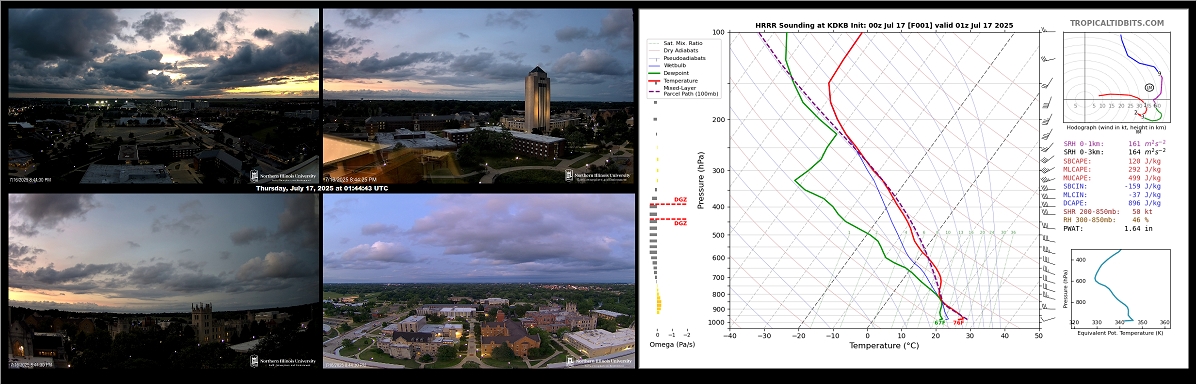This screenshot has width=1197, height=385.
Task: Open the sunset webcam view with dark clouds
Action: point(163,96)
